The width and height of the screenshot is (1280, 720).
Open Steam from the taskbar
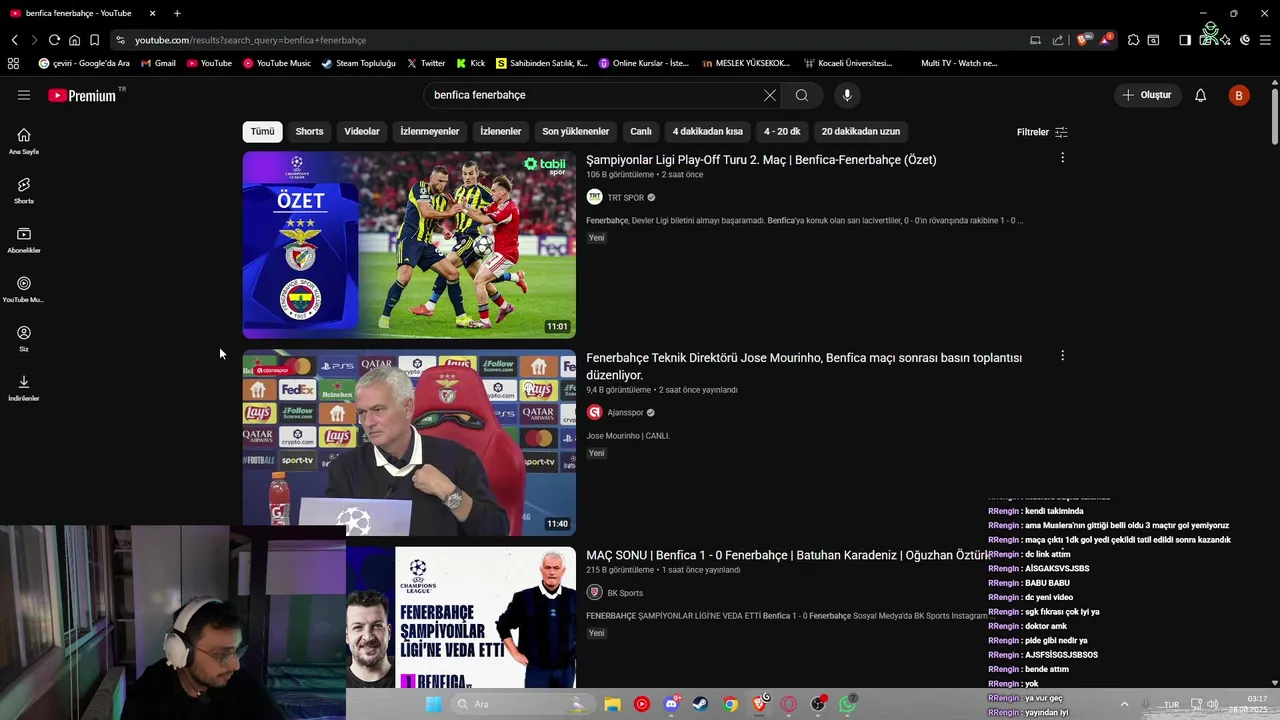pyautogui.click(x=700, y=704)
